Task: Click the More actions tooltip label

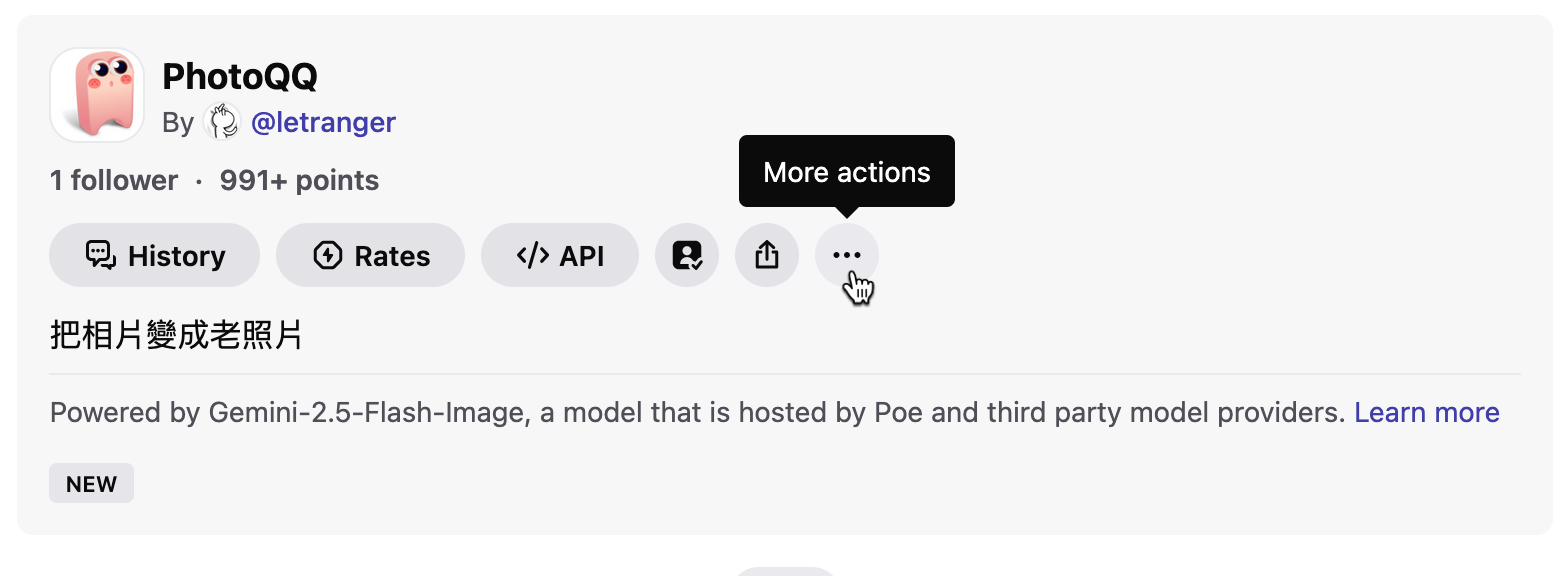Action: (x=847, y=172)
